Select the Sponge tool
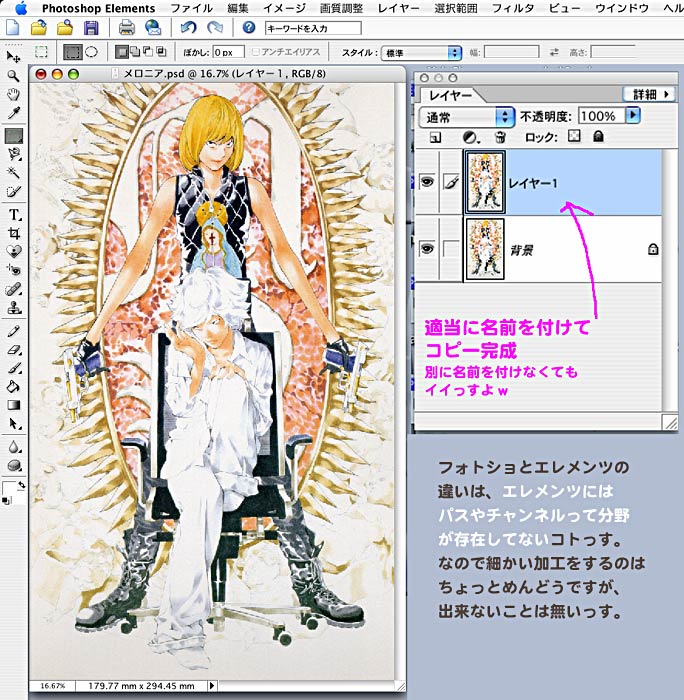The width and height of the screenshot is (684, 700). 13,465
